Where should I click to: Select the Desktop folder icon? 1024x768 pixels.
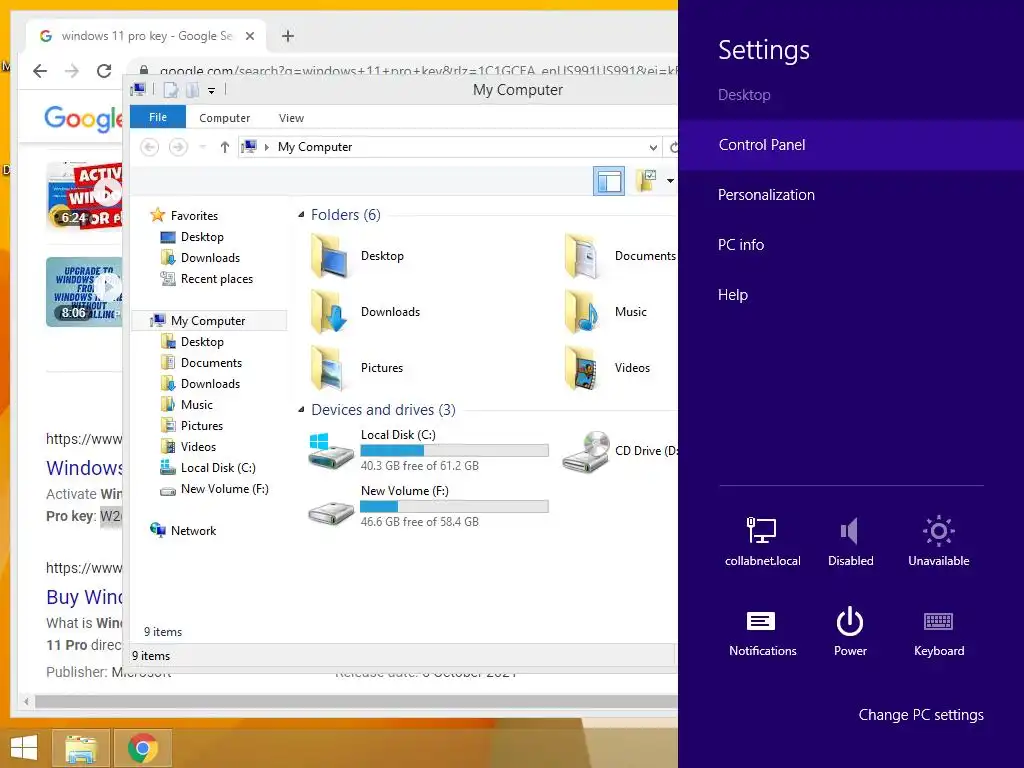(x=329, y=256)
